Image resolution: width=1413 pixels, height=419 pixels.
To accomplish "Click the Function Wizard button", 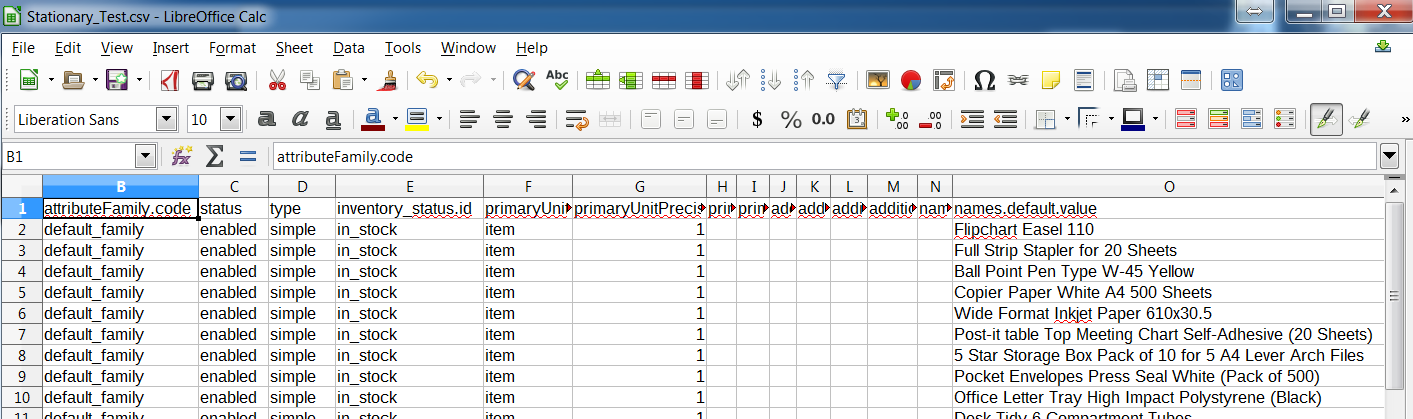I will [181, 157].
